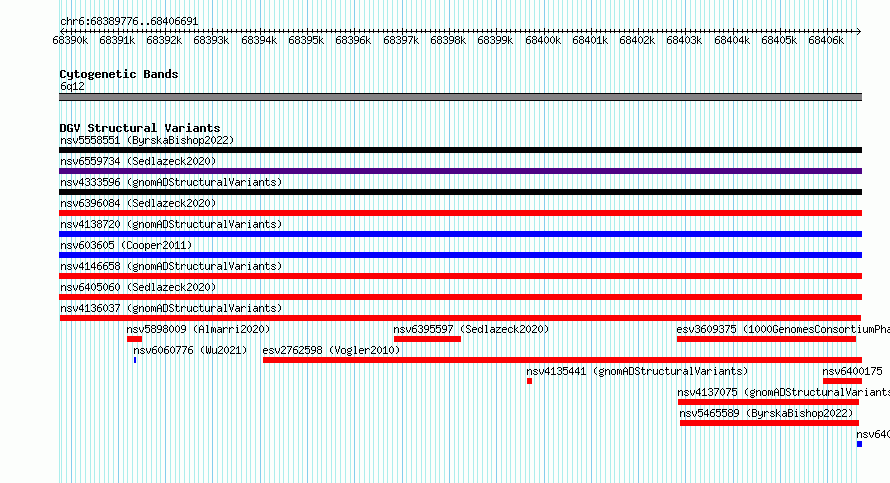The height and width of the screenshot is (483, 890).
Task: Click the short red bar under nsv5898009
Action: point(135,339)
